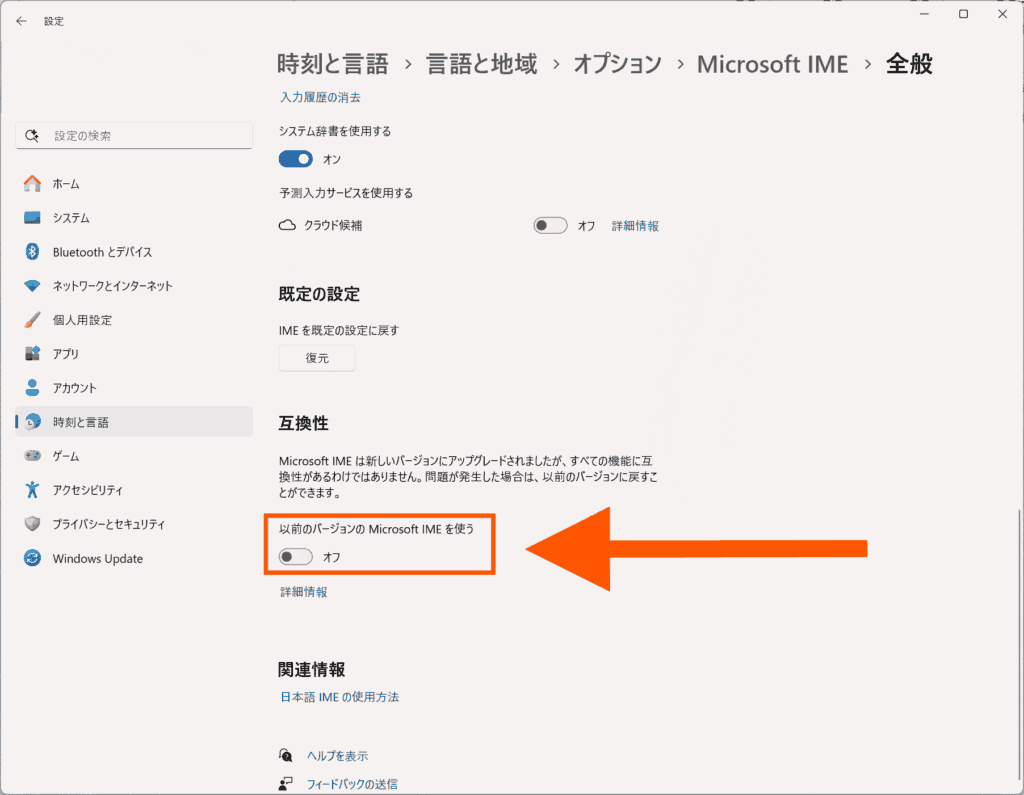Viewport: 1024px width, 795px height.
Task: Click the 関連情報 heading
Action: coord(312,669)
